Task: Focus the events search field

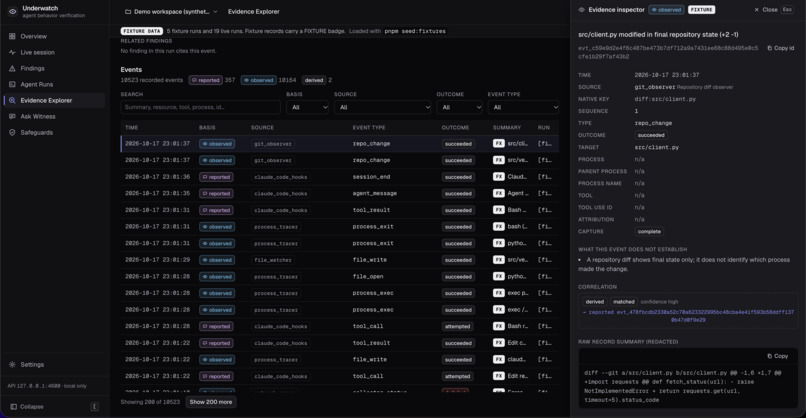Action: point(200,107)
